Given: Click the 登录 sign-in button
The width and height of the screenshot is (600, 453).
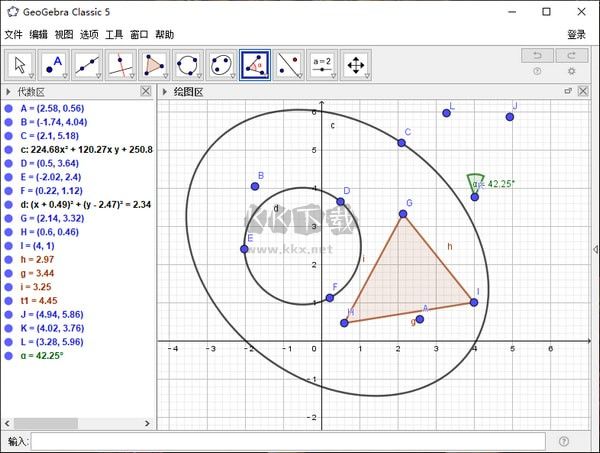Looking at the screenshot, I should coord(577,34).
